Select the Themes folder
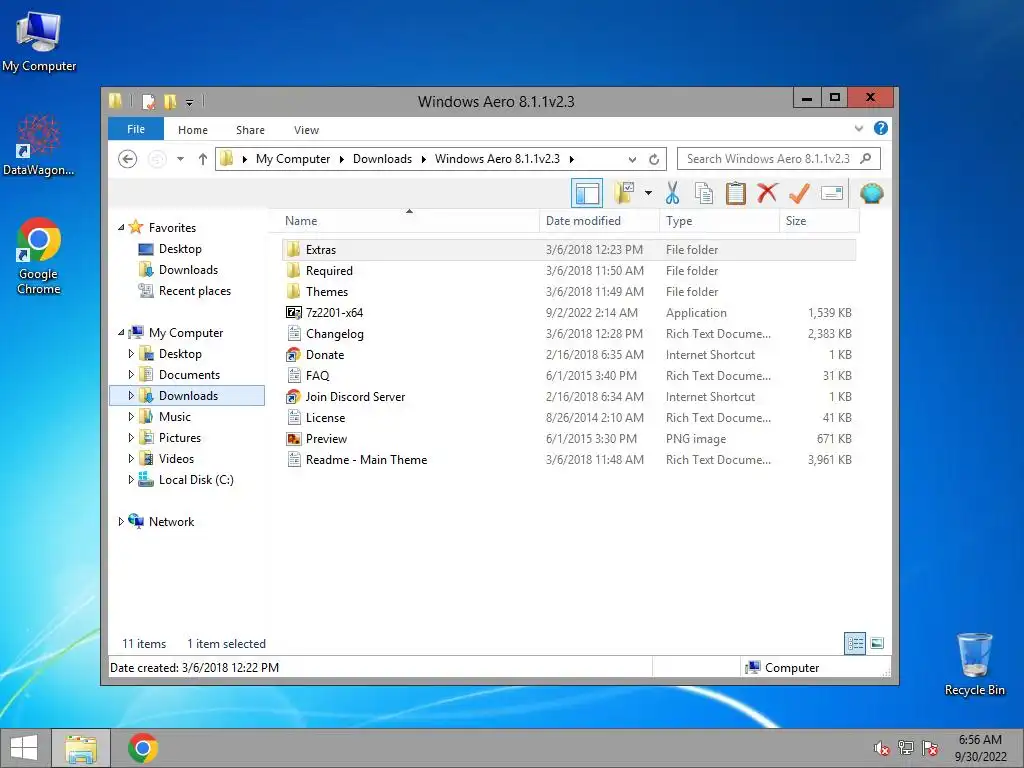This screenshot has height=768, width=1024. (569, 291)
